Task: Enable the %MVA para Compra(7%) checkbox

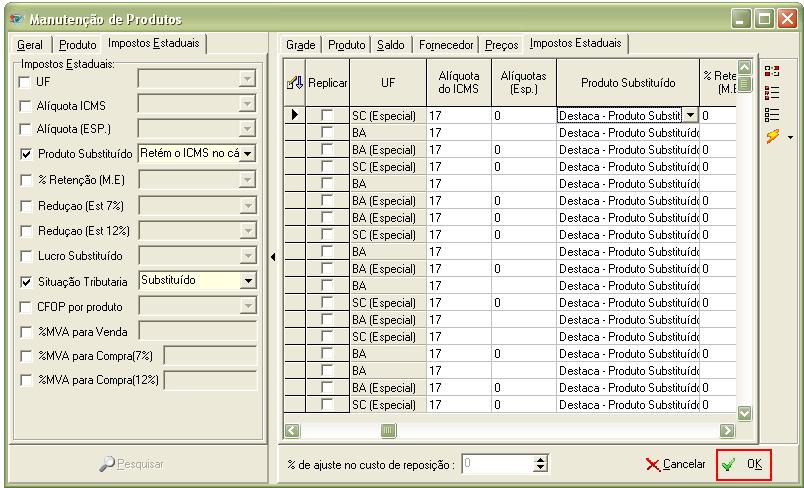Action: coord(26,356)
